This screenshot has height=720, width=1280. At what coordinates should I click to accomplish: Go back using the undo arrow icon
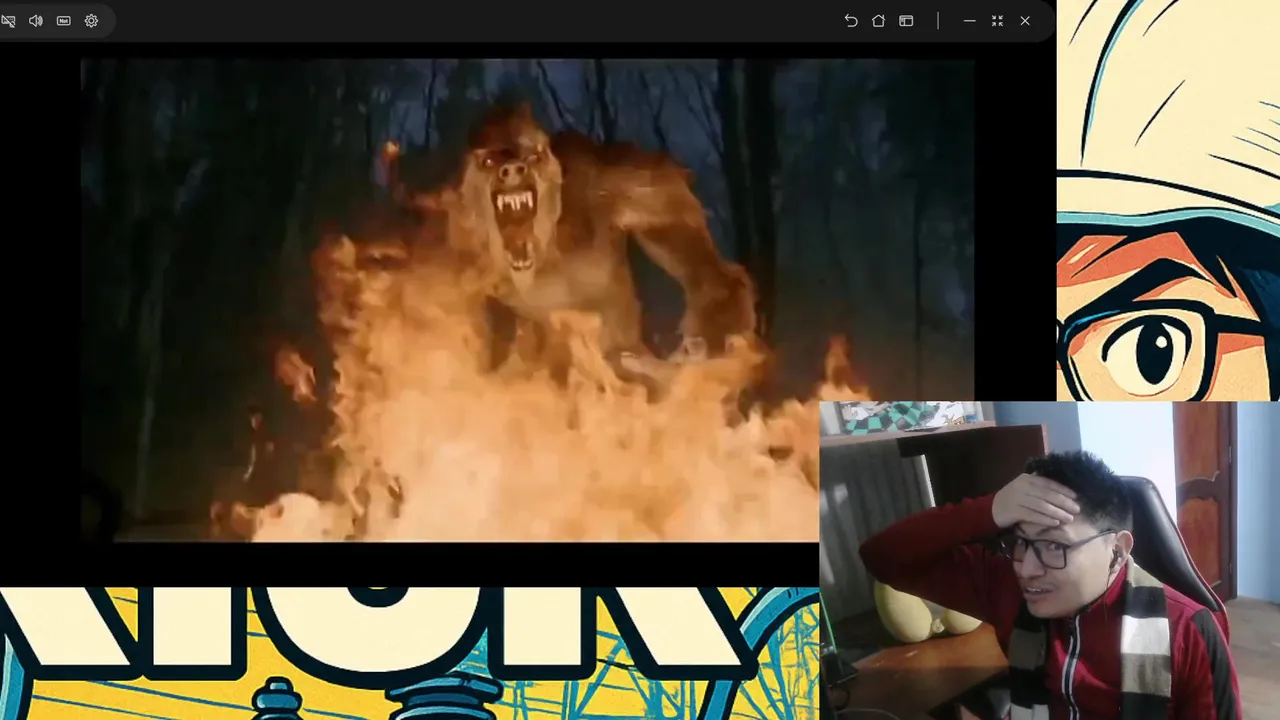(851, 21)
